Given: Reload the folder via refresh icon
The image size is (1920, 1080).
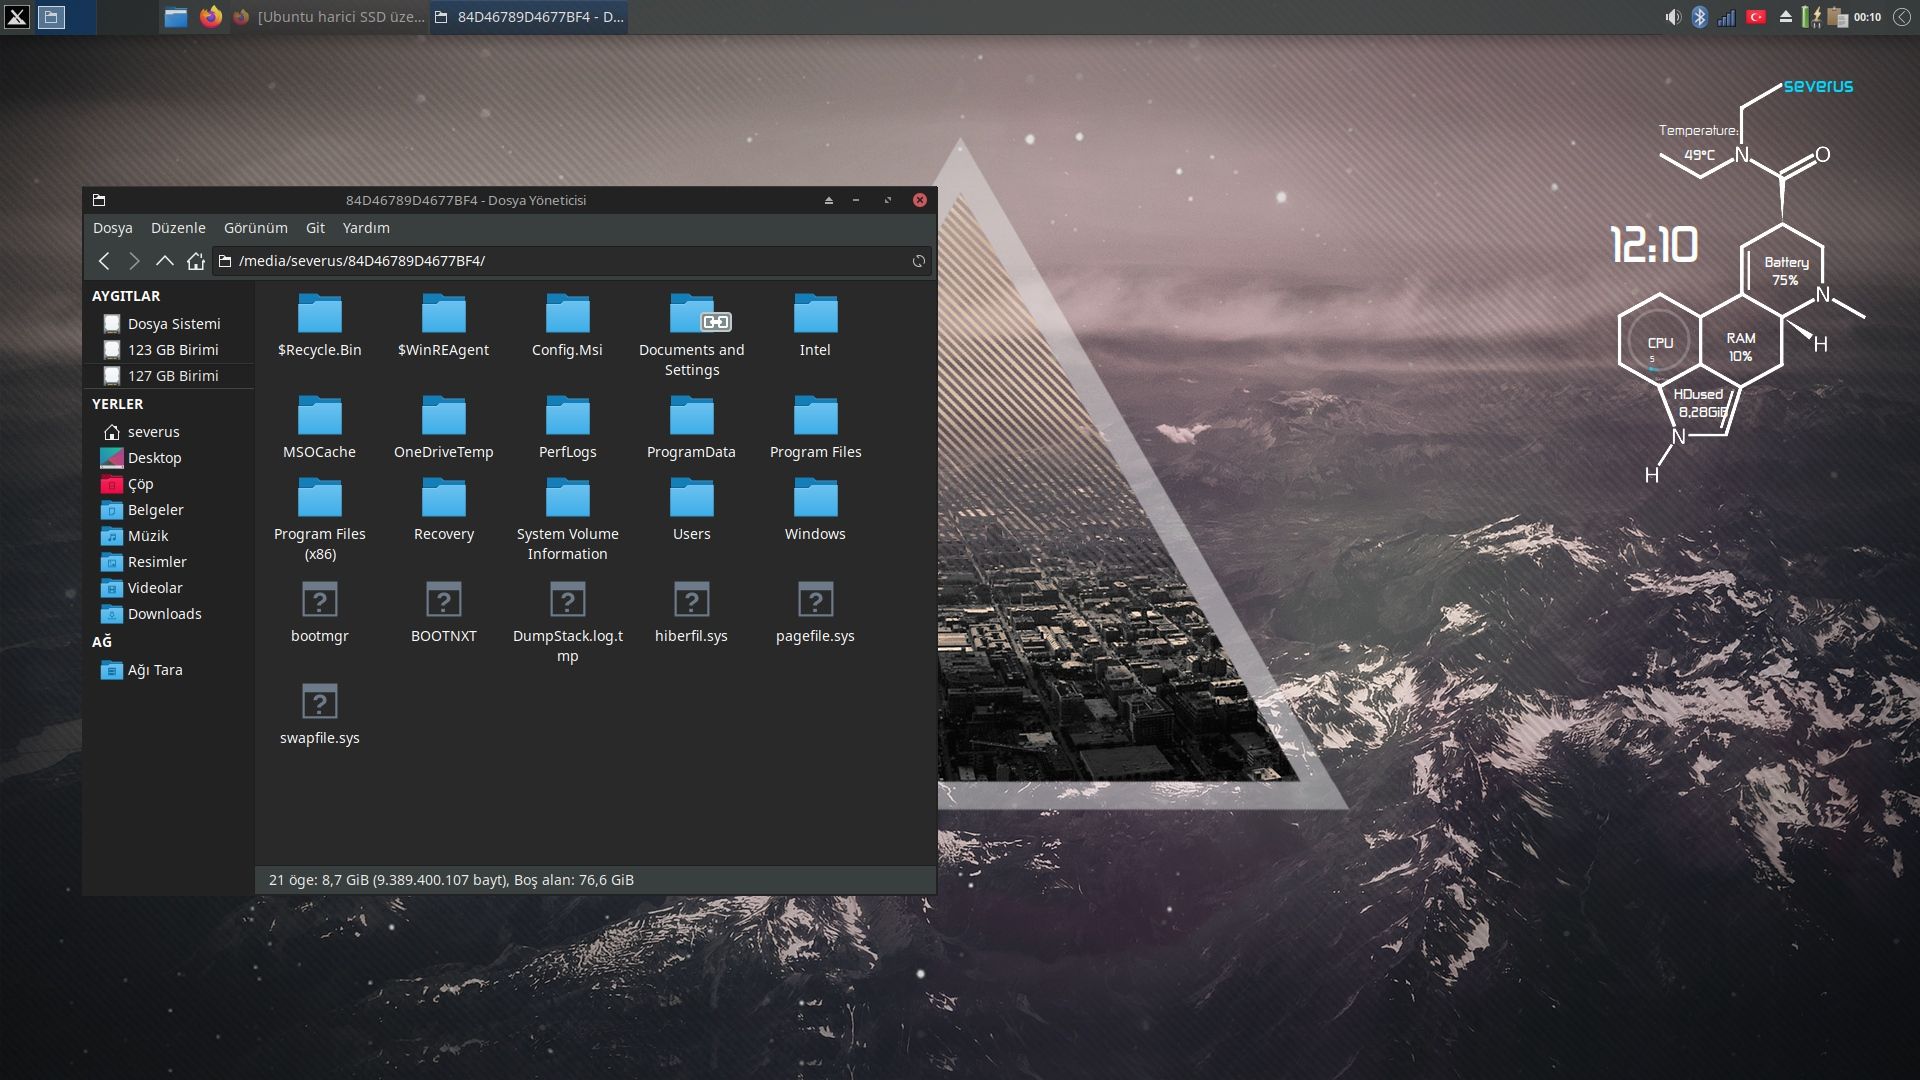Looking at the screenshot, I should pyautogui.click(x=918, y=261).
